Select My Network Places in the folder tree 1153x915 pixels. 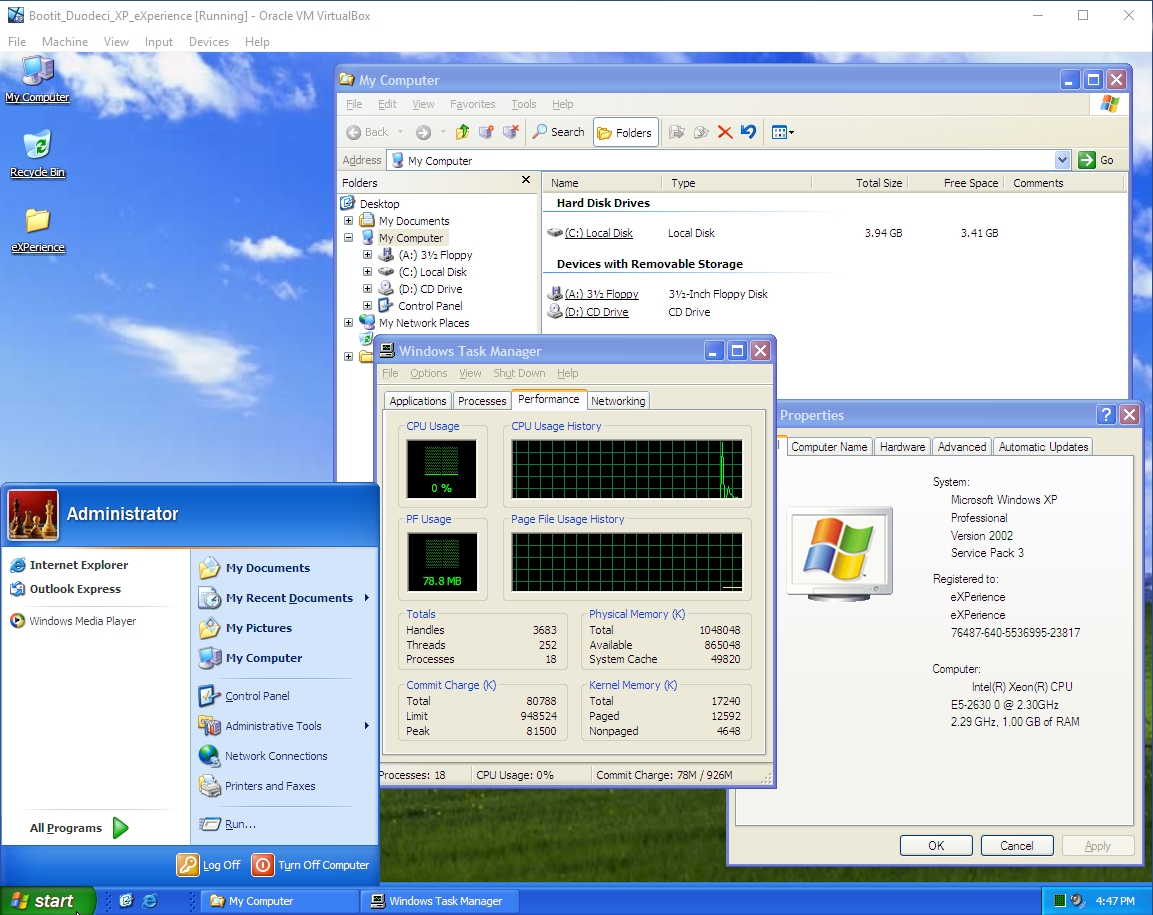[x=424, y=323]
